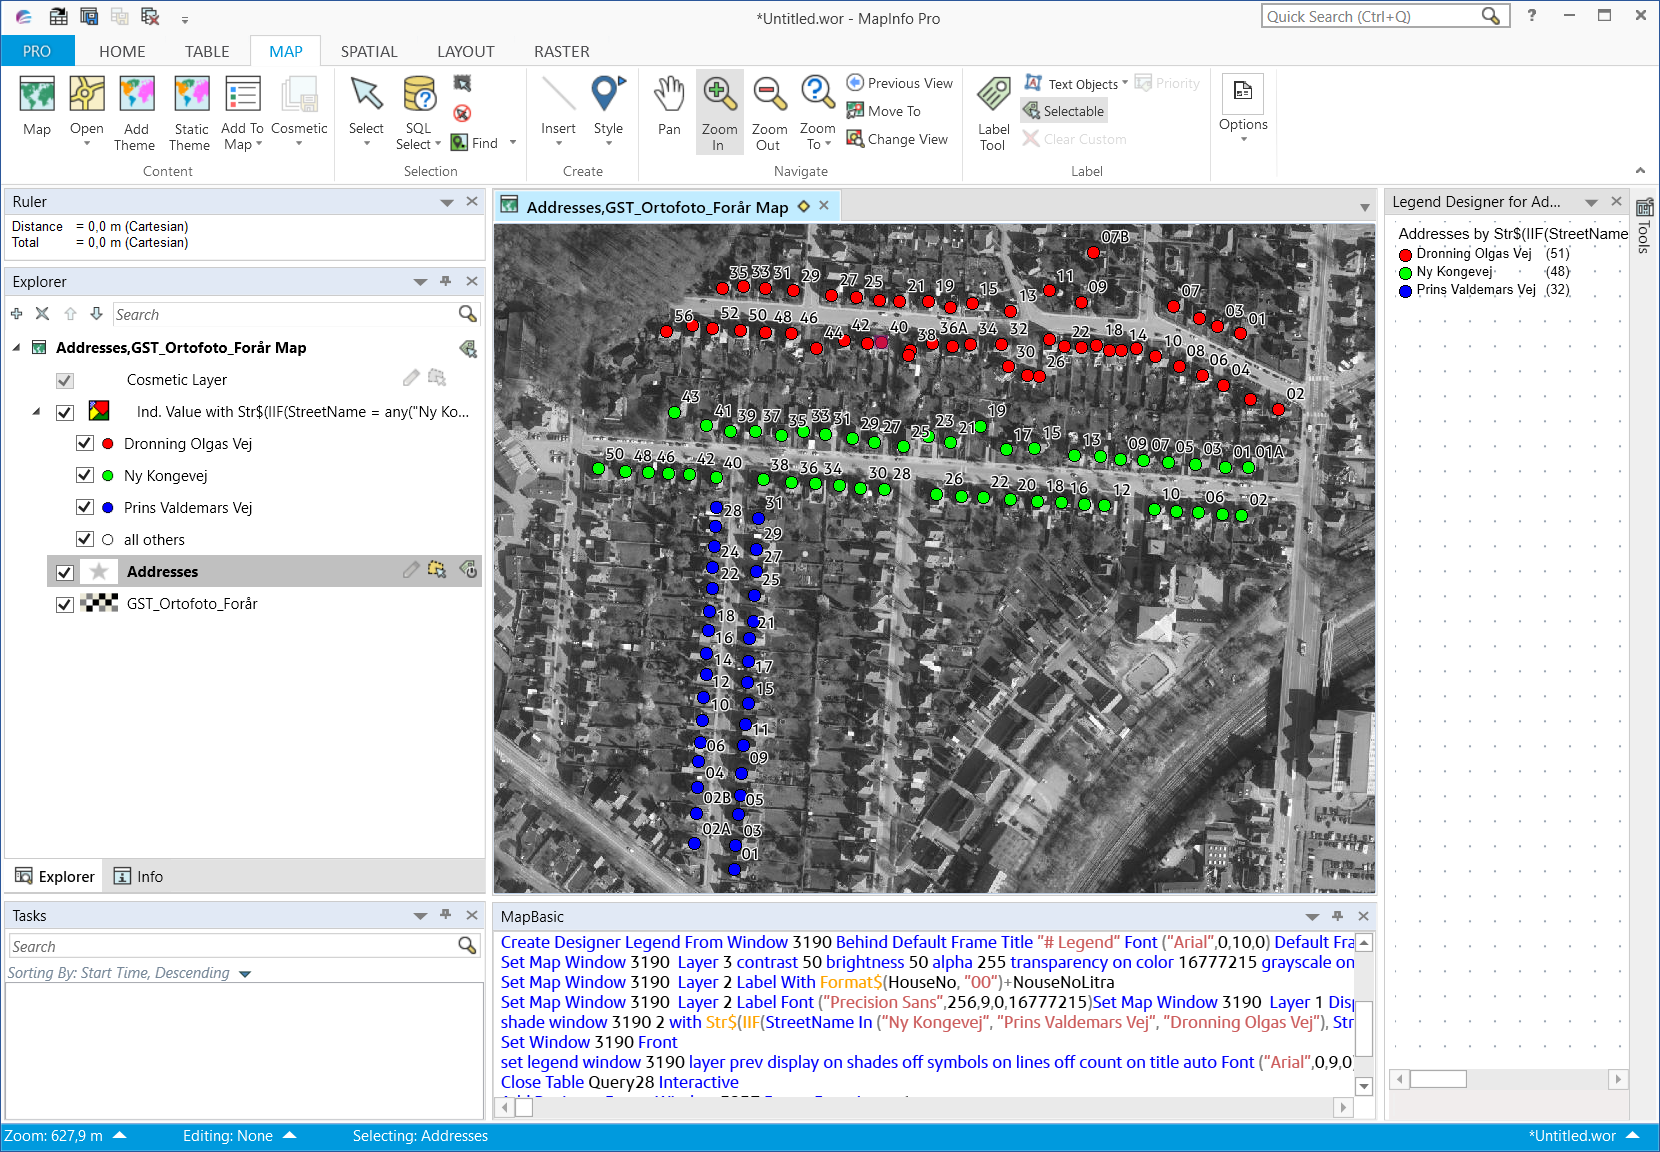
Task: Add a Static Theme to the map
Action: click(190, 110)
